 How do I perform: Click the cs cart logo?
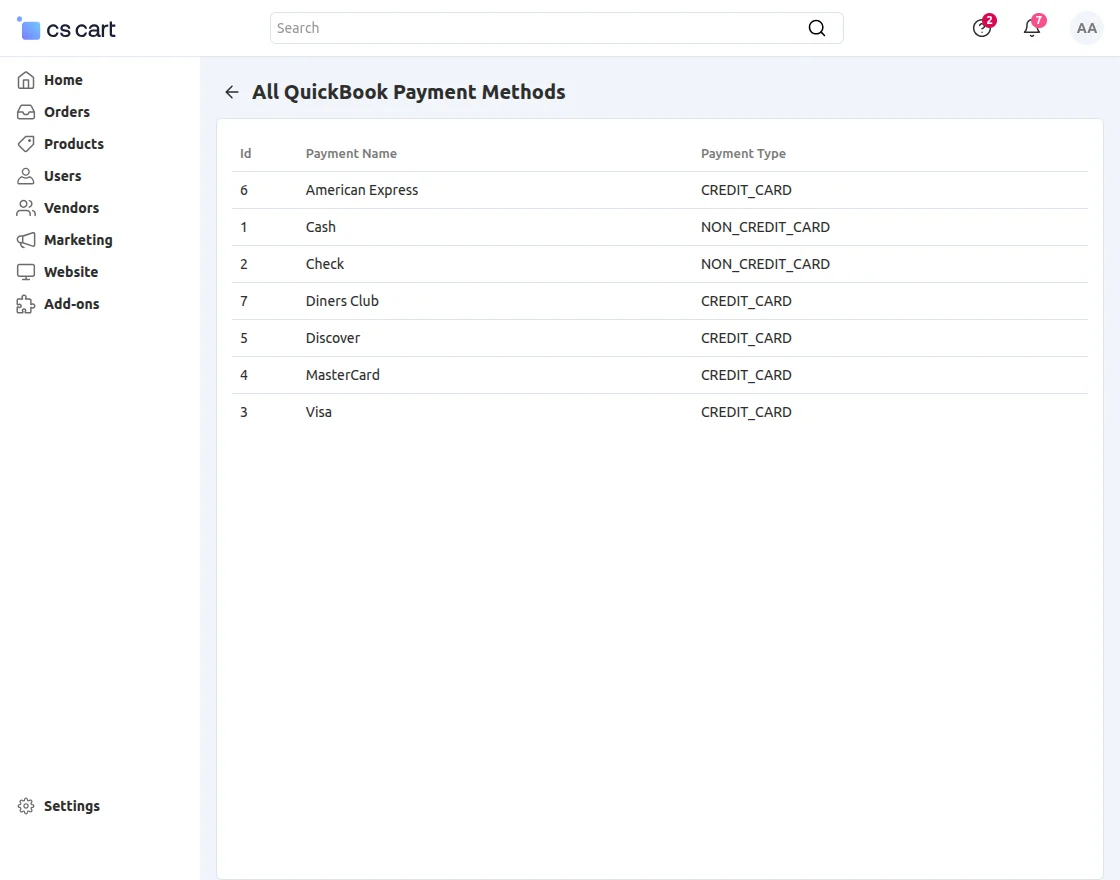66,28
